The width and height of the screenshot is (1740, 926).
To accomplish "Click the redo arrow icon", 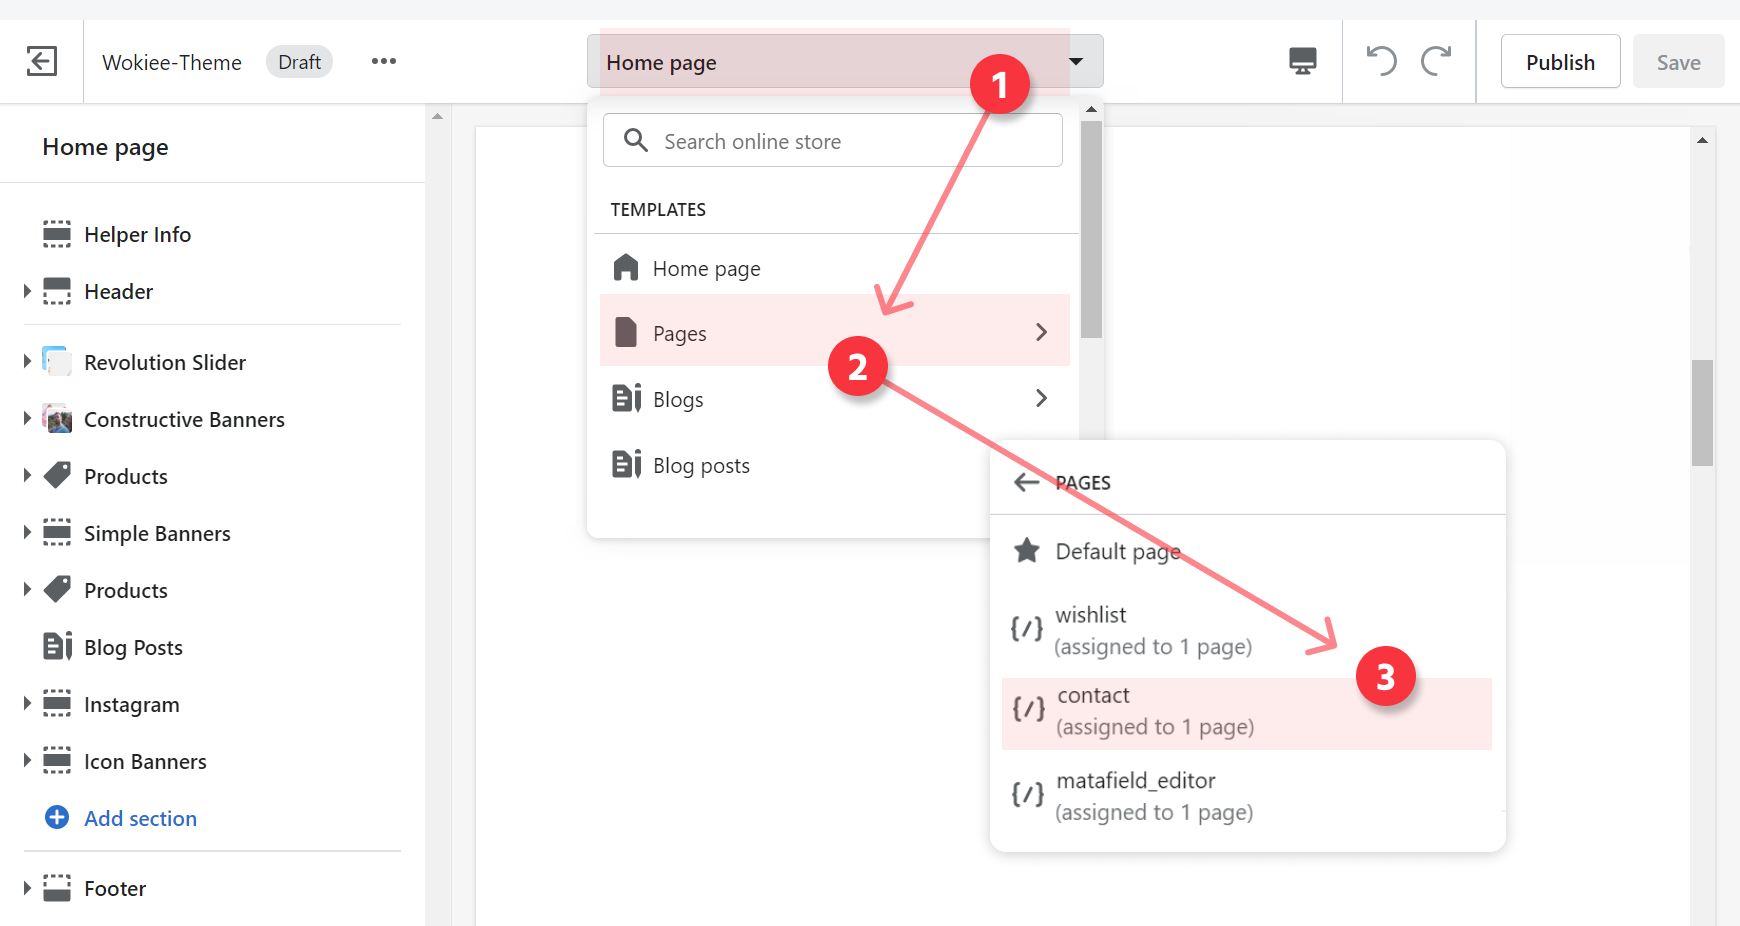I will pyautogui.click(x=1436, y=62).
